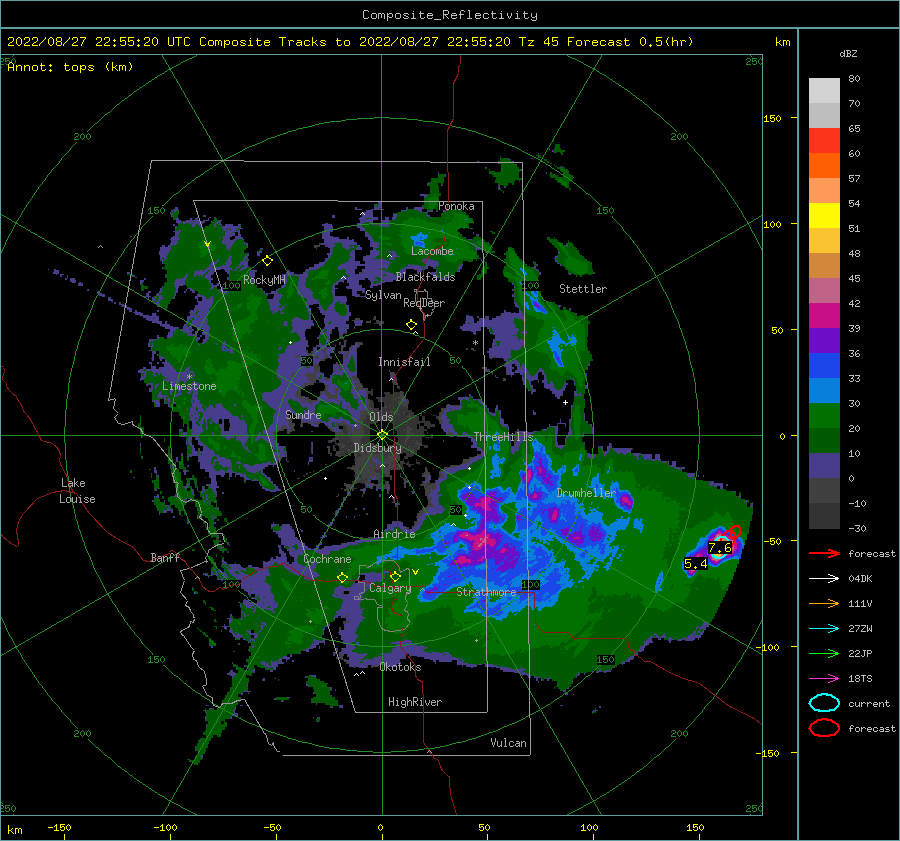Click the 04DK legend text
Screen dimensions: 900x841
[x=860, y=579]
